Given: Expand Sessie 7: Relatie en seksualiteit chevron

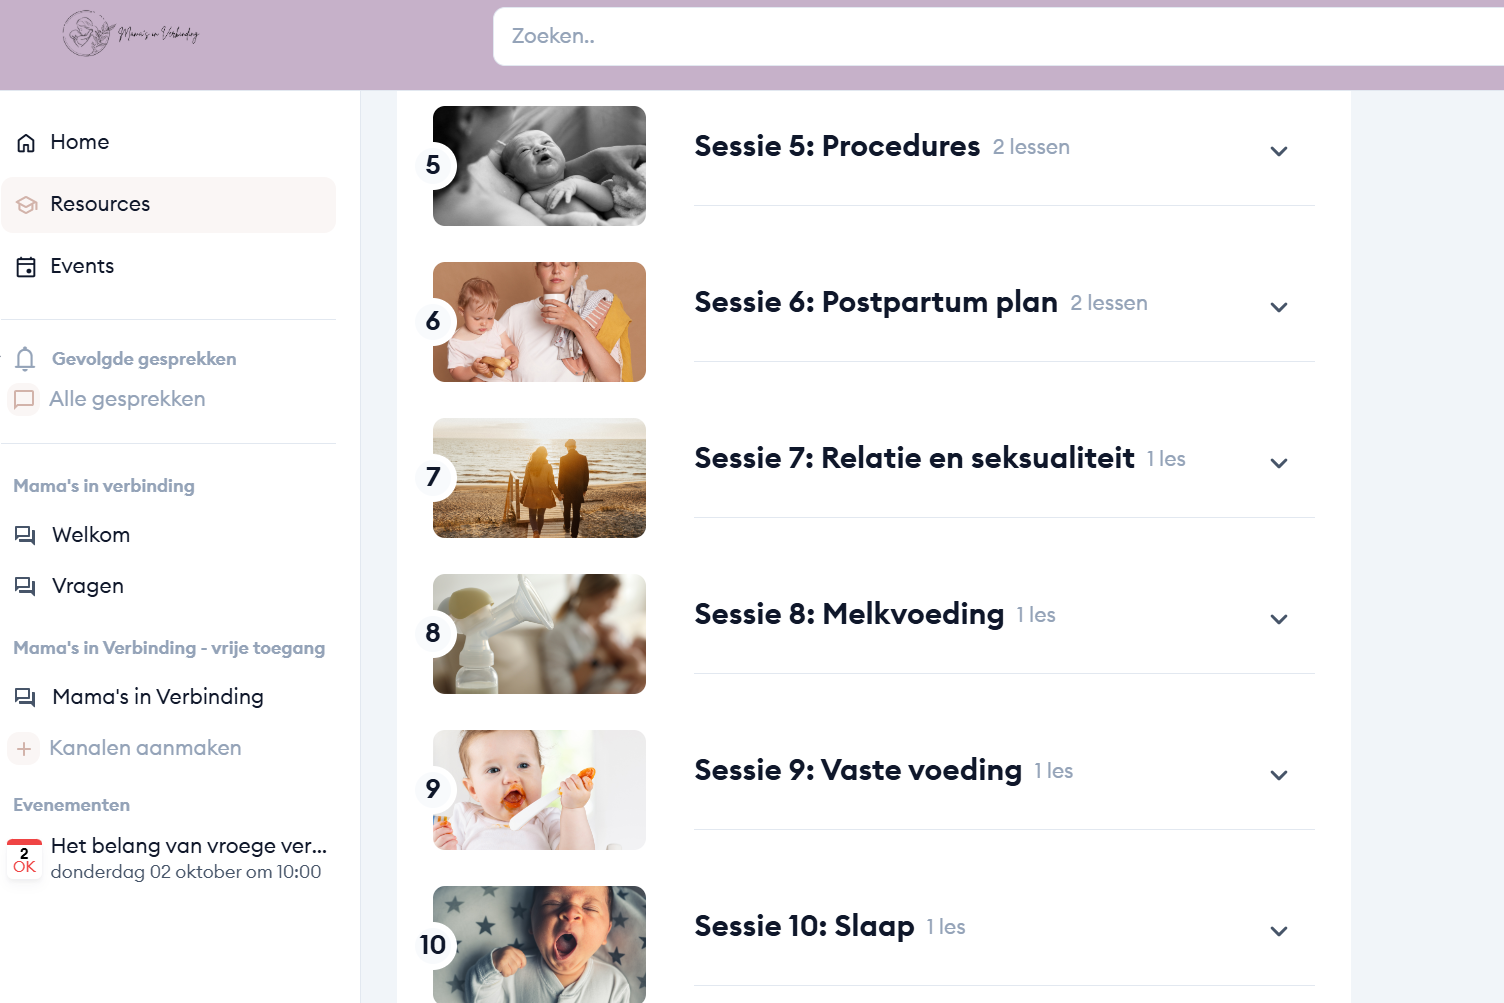Looking at the screenshot, I should (x=1278, y=463).
